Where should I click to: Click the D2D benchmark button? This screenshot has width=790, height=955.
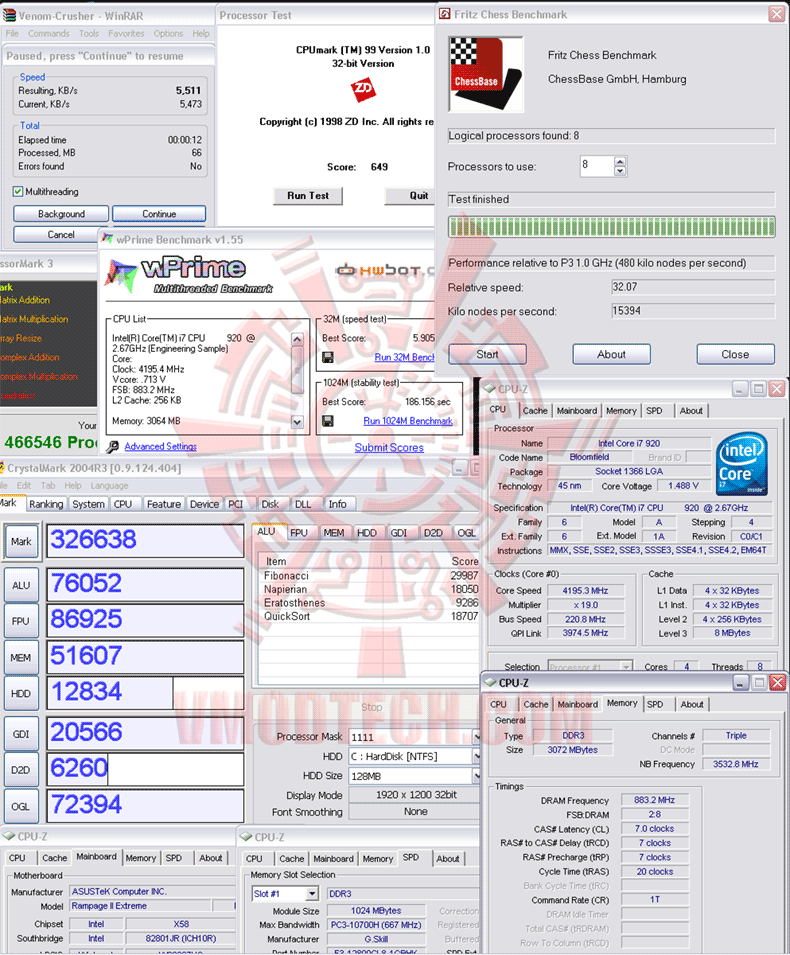click(21, 770)
